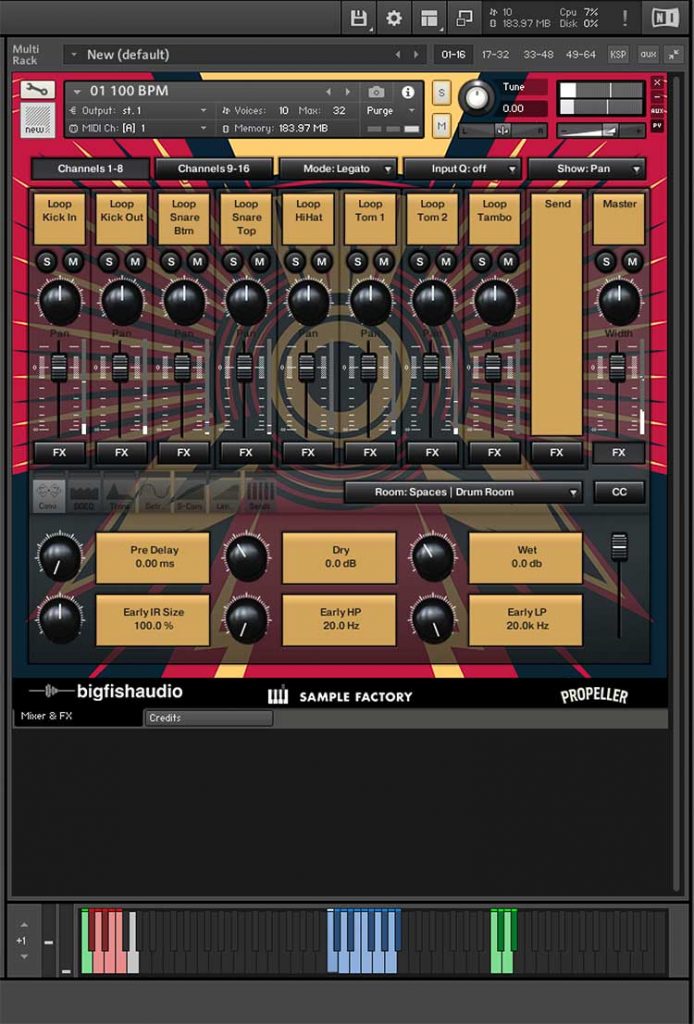Screen dimensions: 694x1024
Task: Select the 17-32 rack page
Action: point(495,54)
